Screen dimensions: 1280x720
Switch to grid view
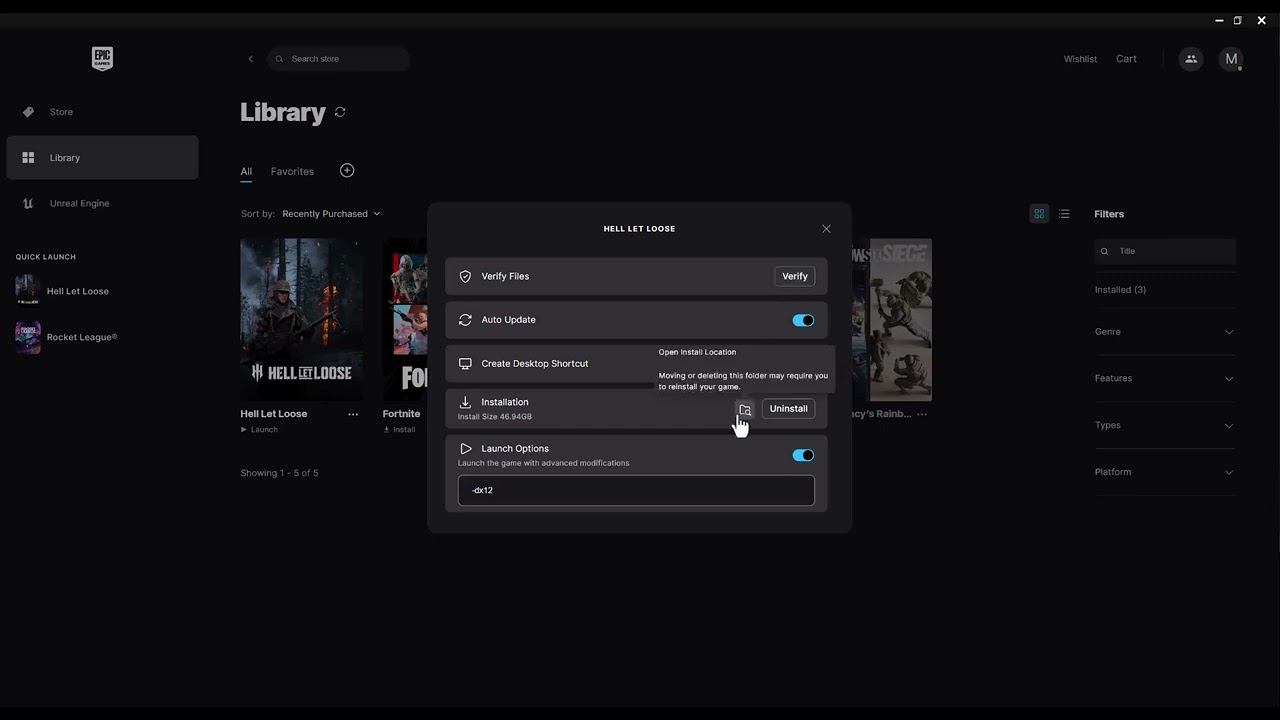click(1039, 214)
